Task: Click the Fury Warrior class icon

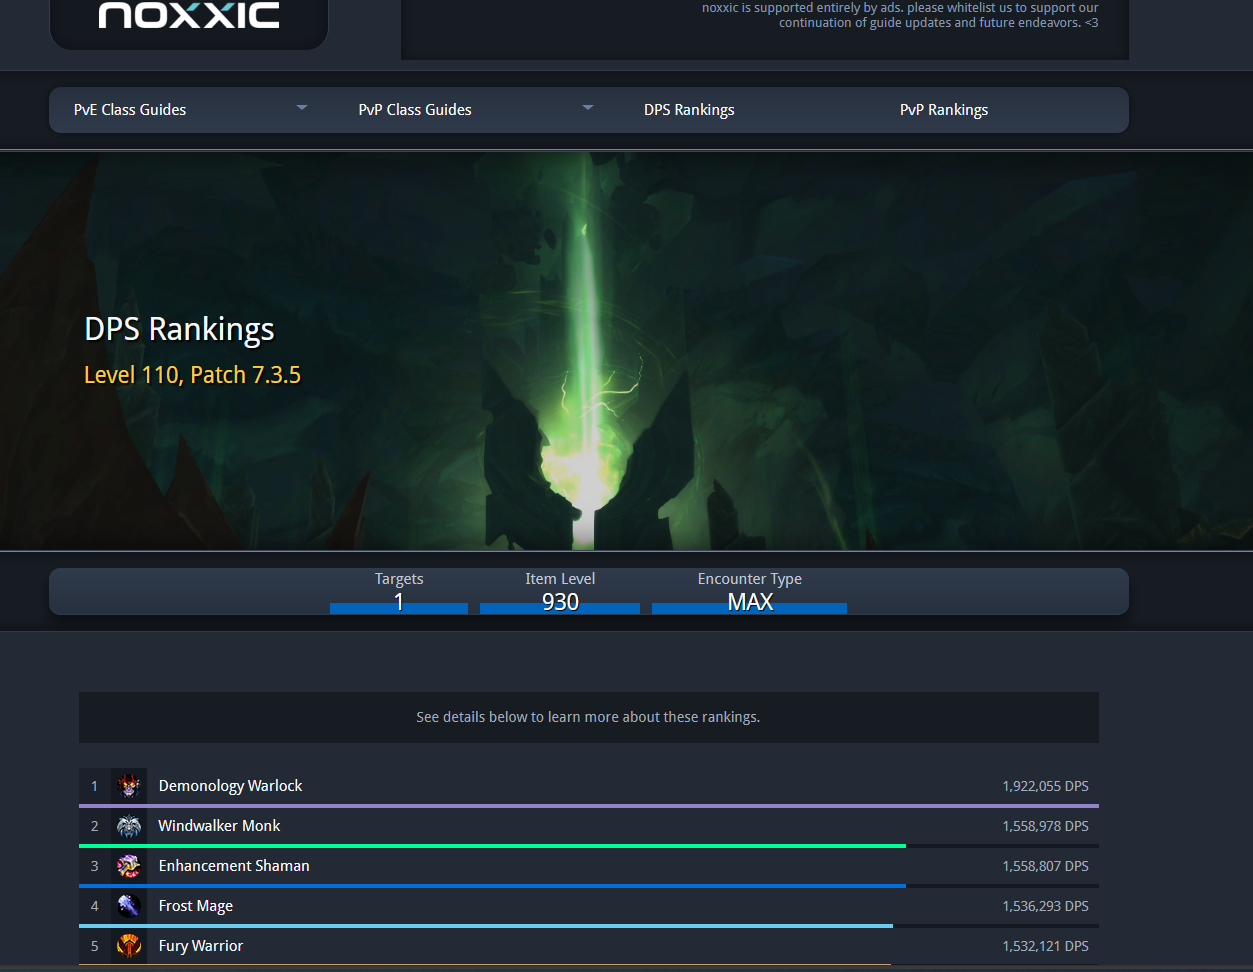Action: pyautogui.click(x=128, y=945)
